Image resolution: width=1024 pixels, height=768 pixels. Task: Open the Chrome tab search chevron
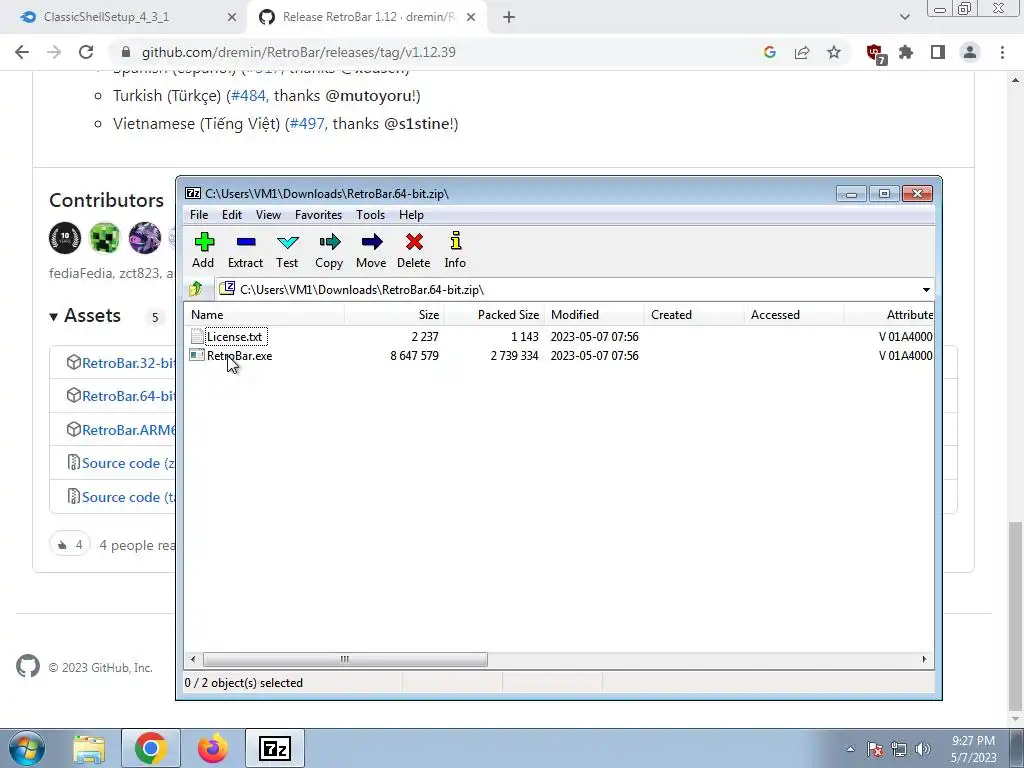[904, 18]
